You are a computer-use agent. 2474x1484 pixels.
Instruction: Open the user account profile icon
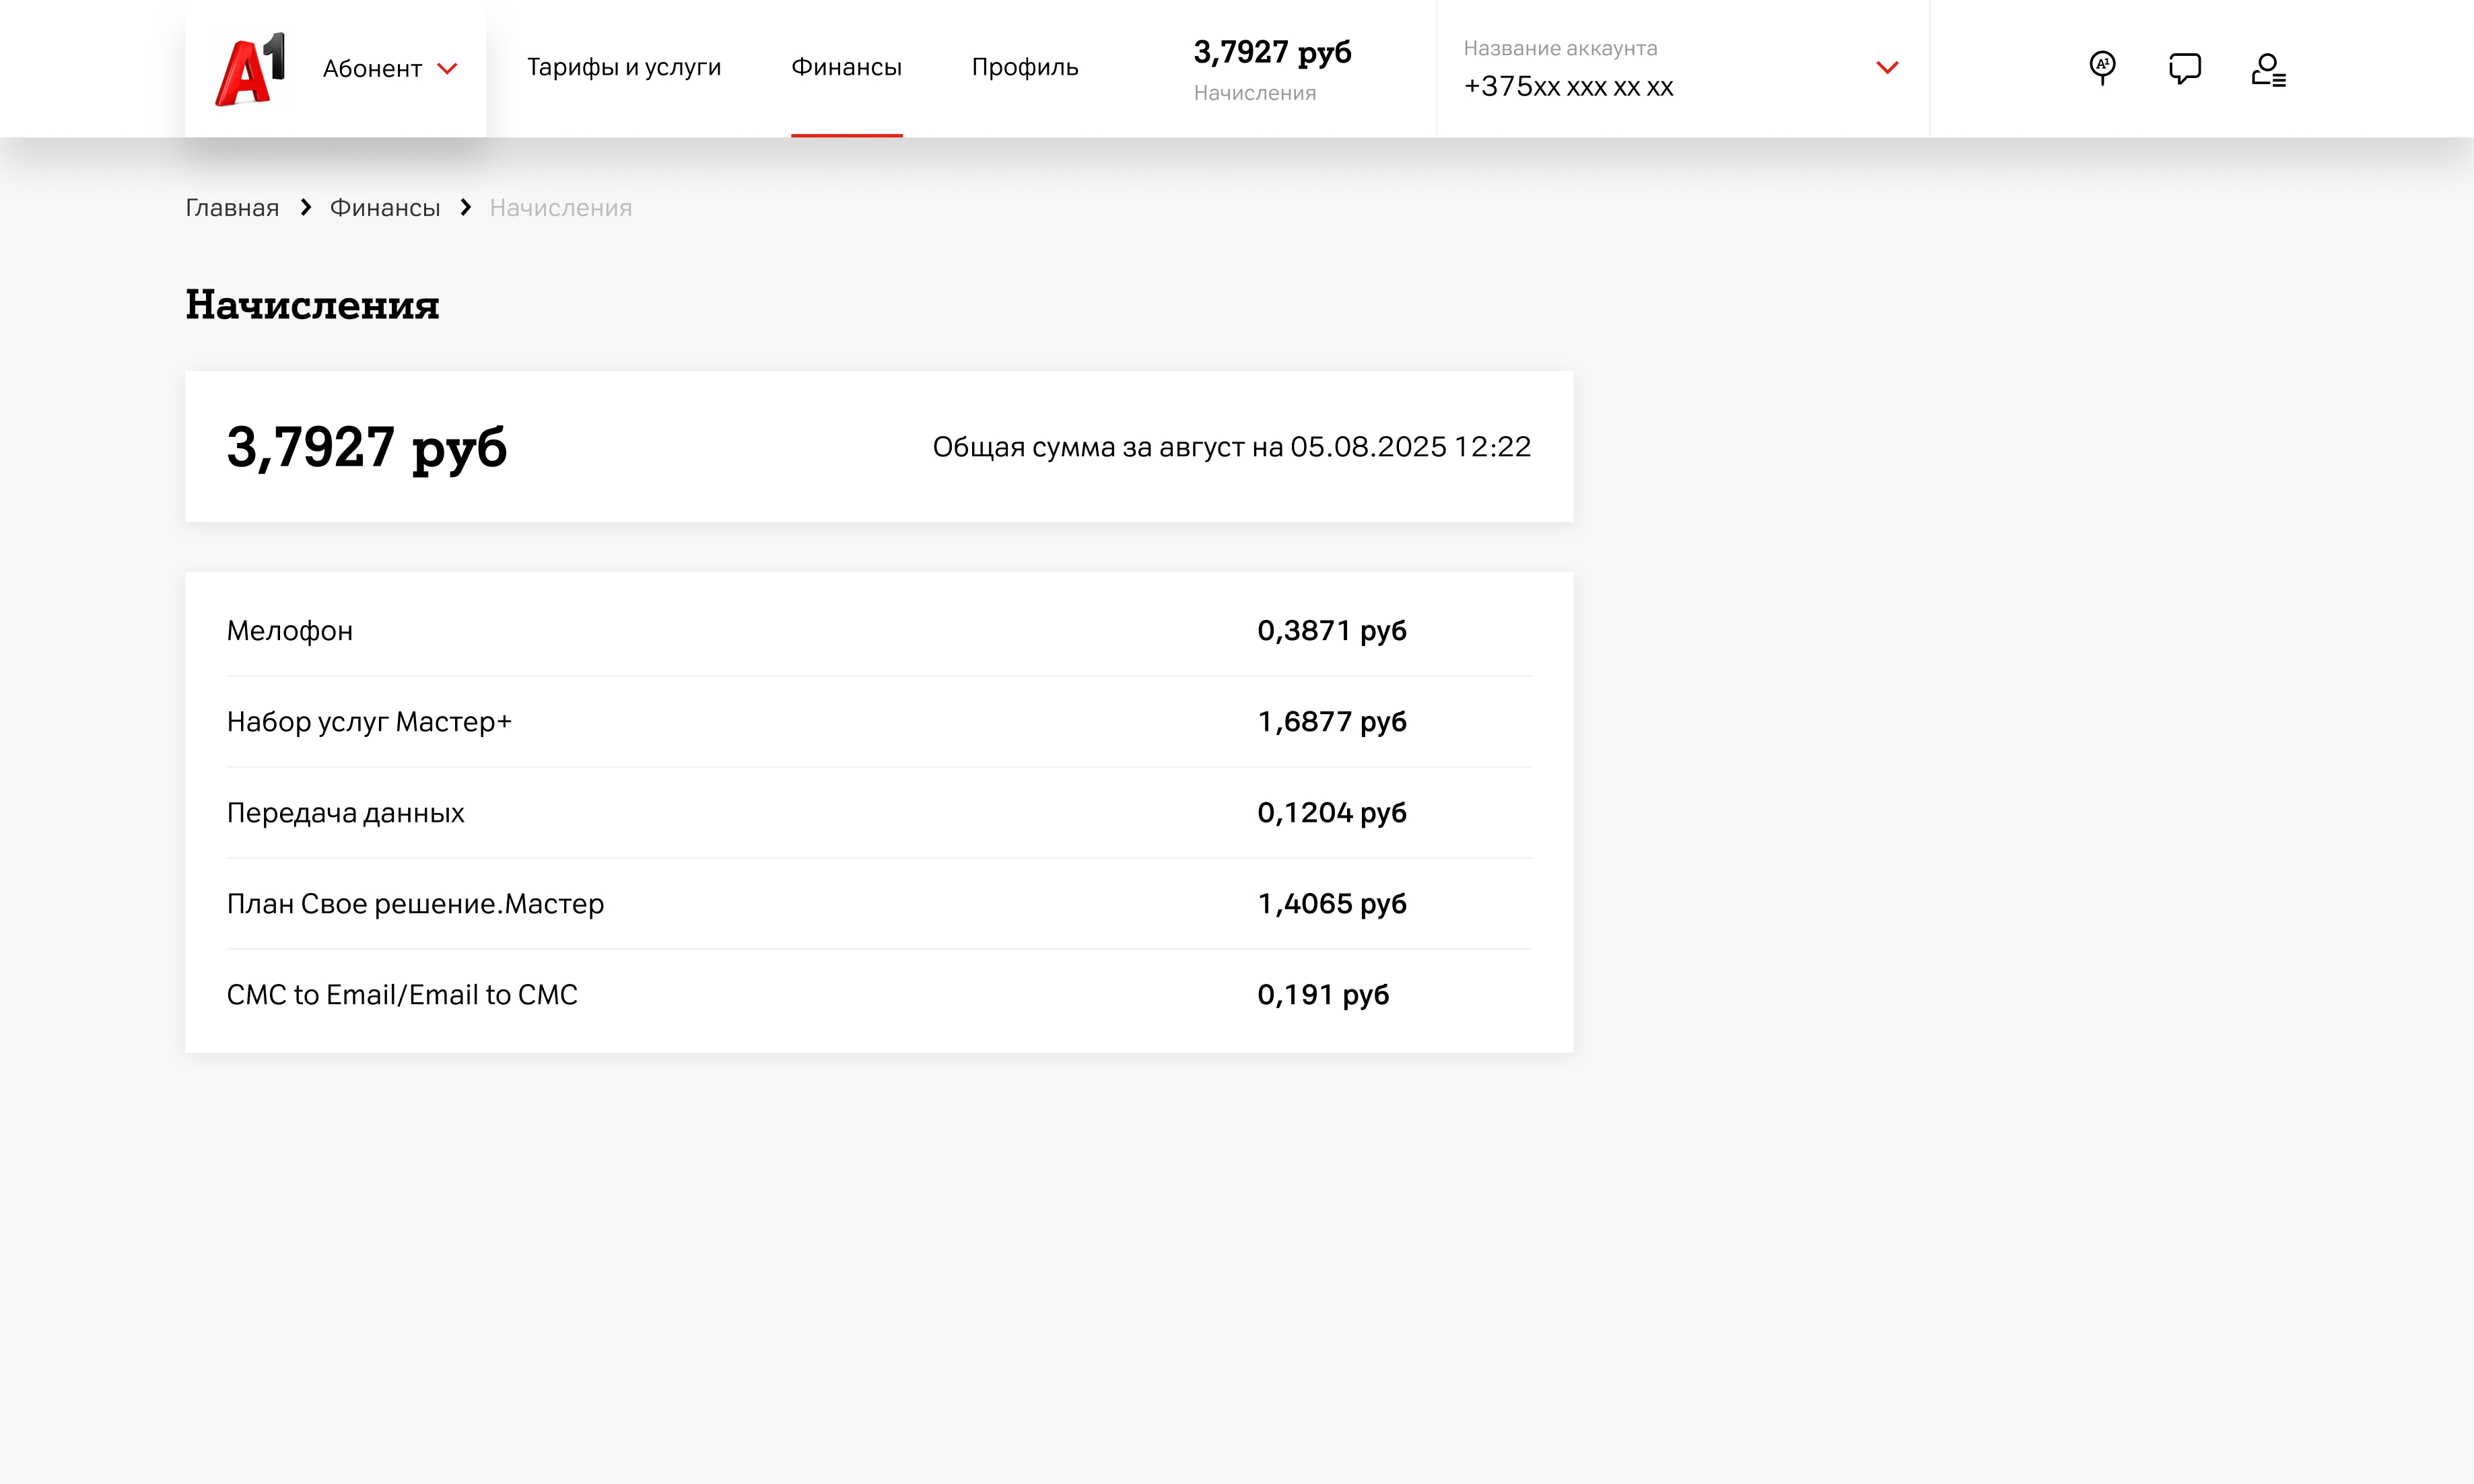coord(2267,69)
